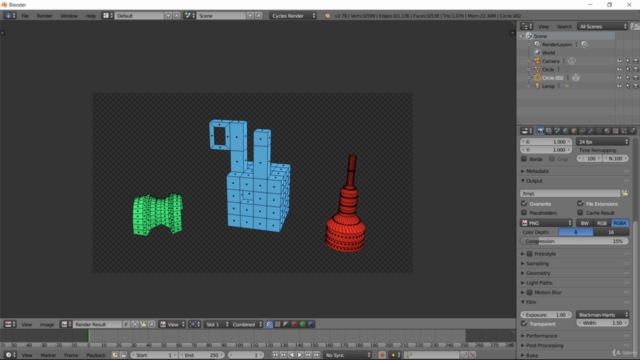Enable the Motion Blur checkbox
This screenshot has width=640, height=360.
(529, 292)
